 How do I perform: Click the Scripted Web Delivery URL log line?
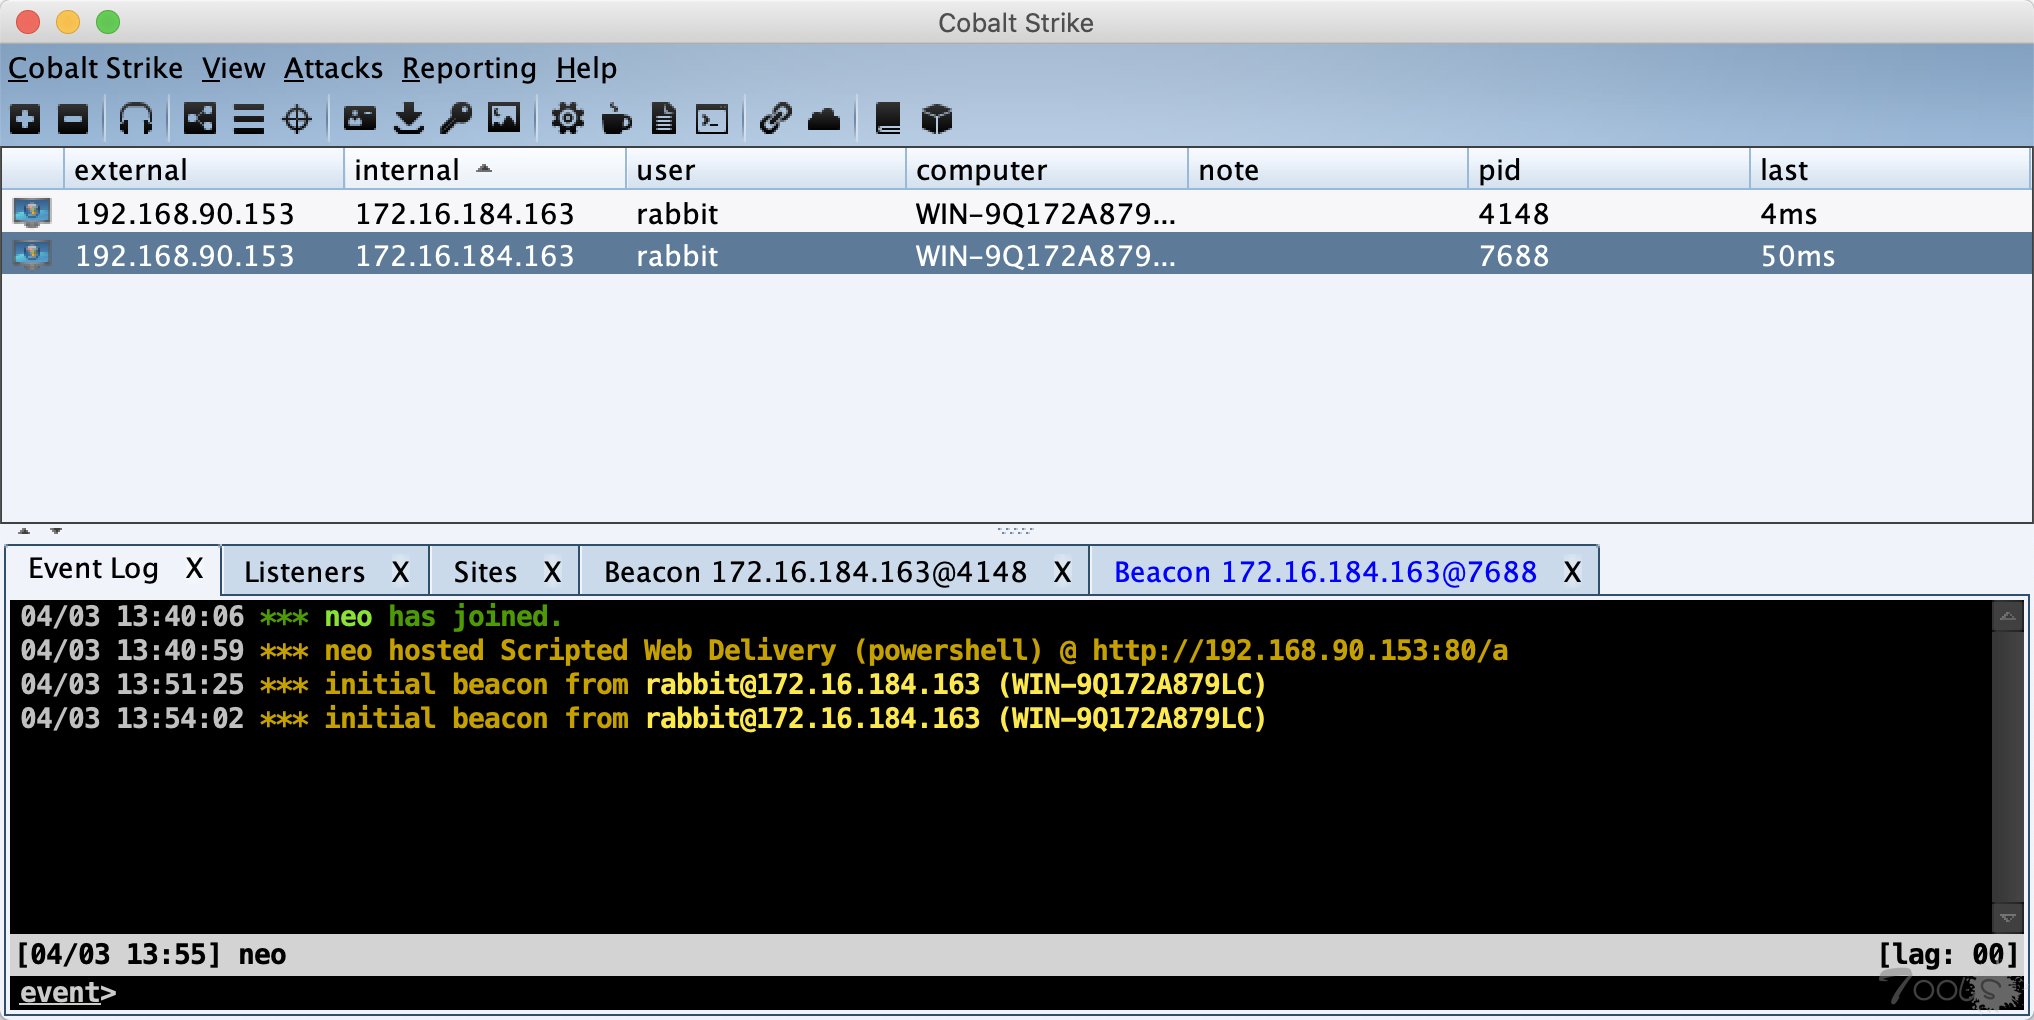pyautogui.click(x=764, y=650)
